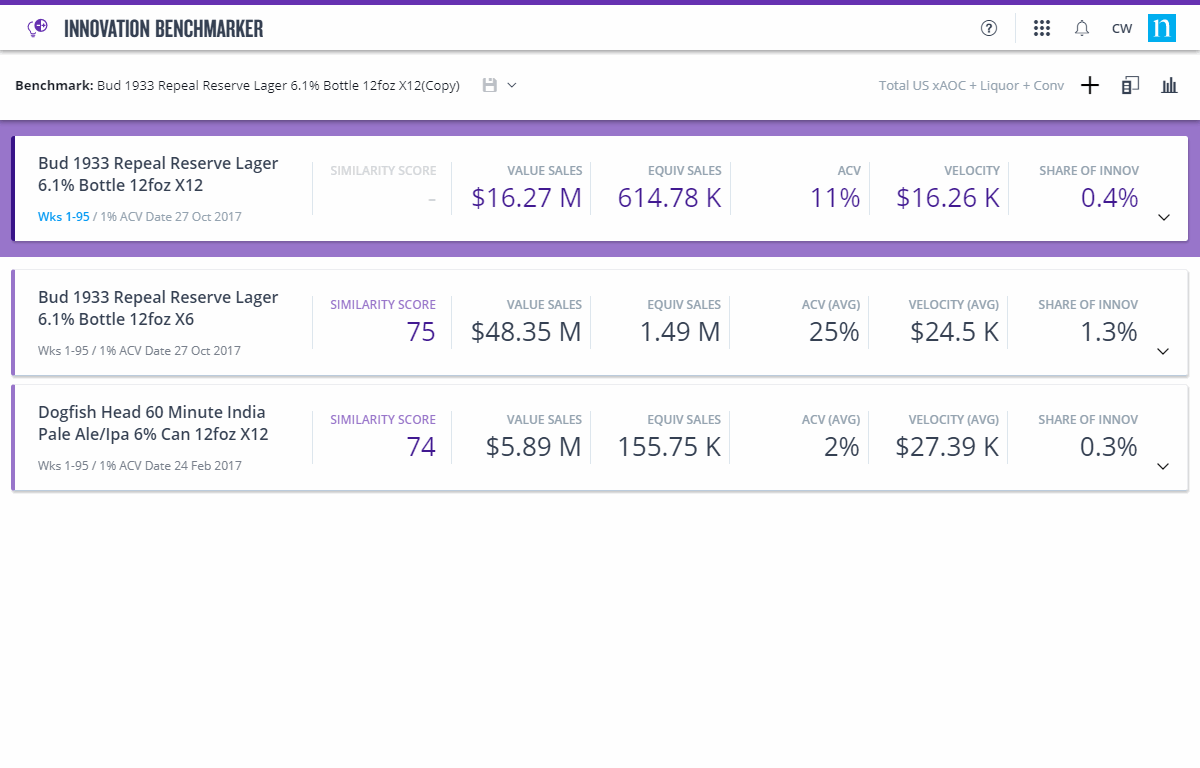Click the $24.5 K velocity average value
The height and width of the screenshot is (768, 1200).
pyautogui.click(x=955, y=332)
